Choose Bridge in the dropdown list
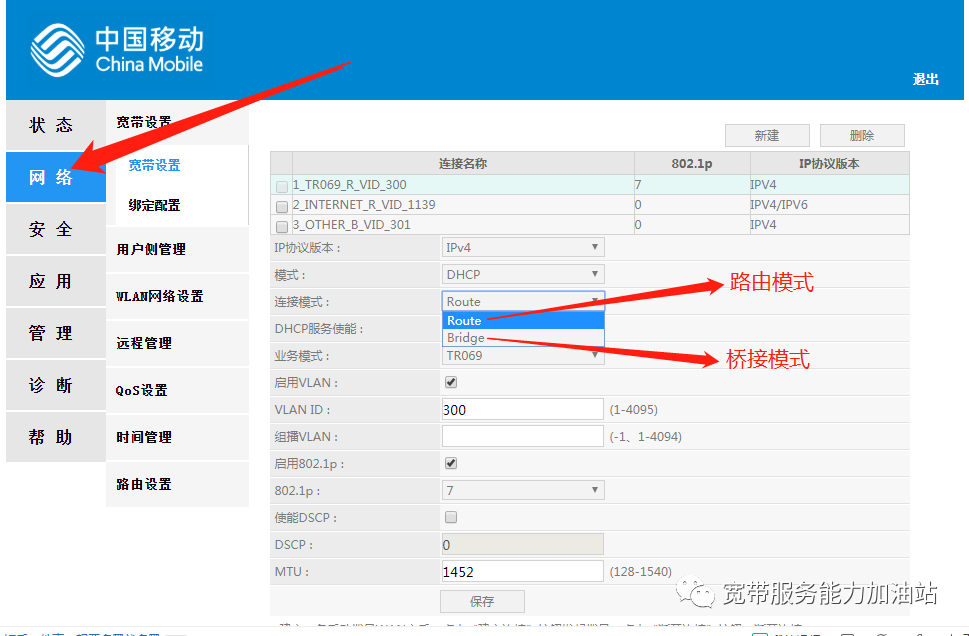The height and width of the screenshot is (636, 969). click(x=523, y=337)
